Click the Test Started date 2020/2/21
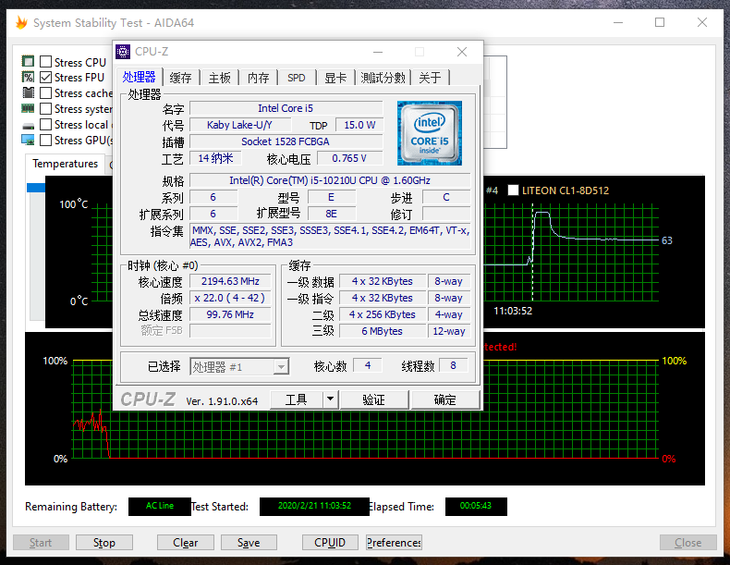This screenshot has height=565, width=730. coord(314,506)
